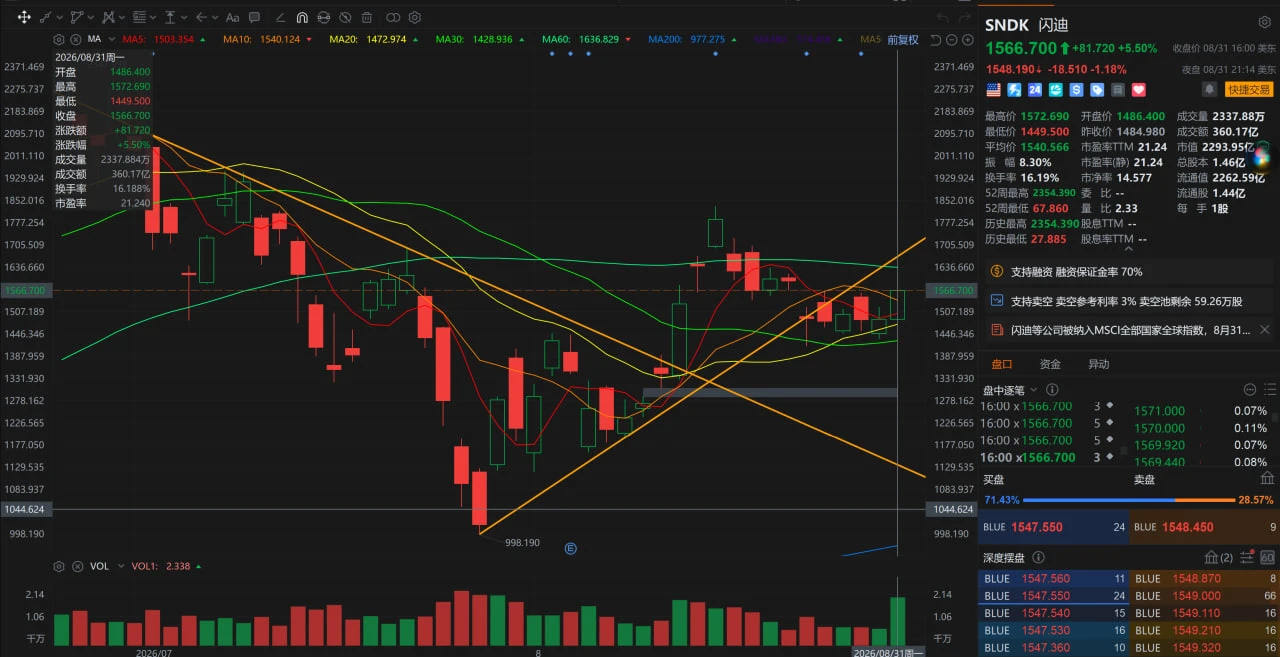The width and height of the screenshot is (1280, 657).
Task: Click the teal chart badge icon
Action: point(1056,90)
